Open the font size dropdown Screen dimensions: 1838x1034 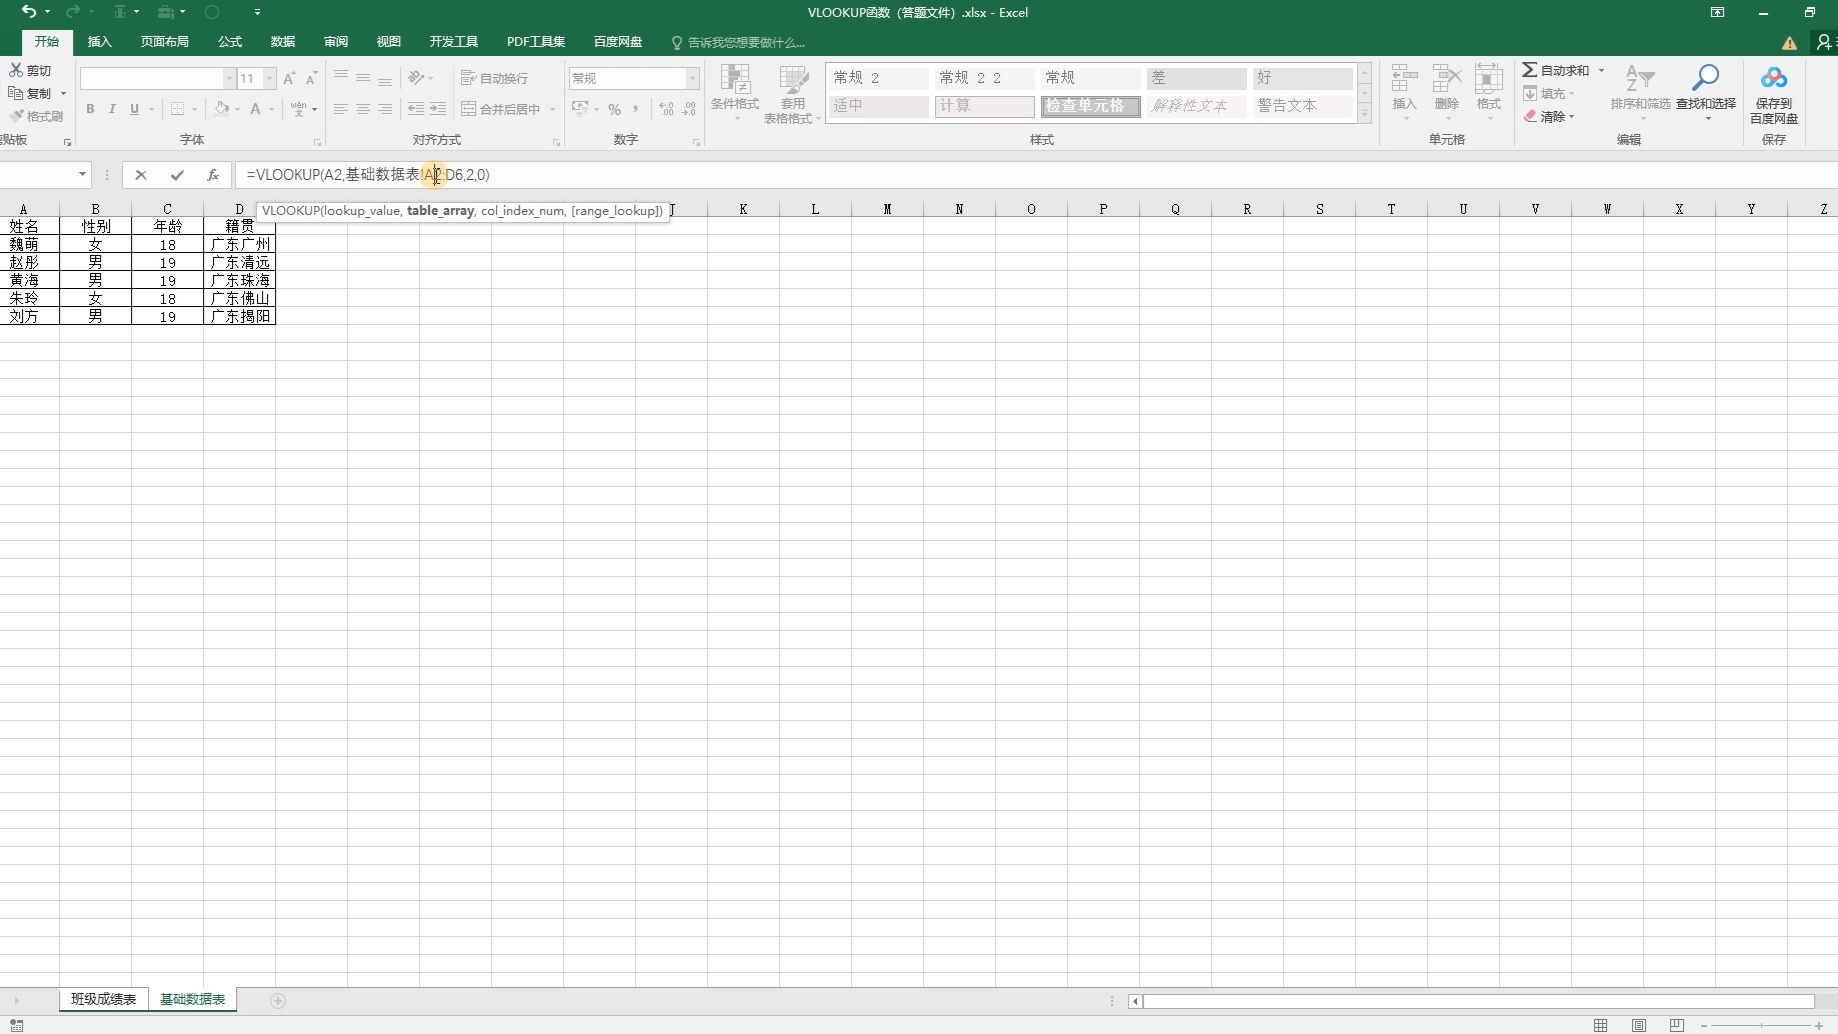pos(267,78)
